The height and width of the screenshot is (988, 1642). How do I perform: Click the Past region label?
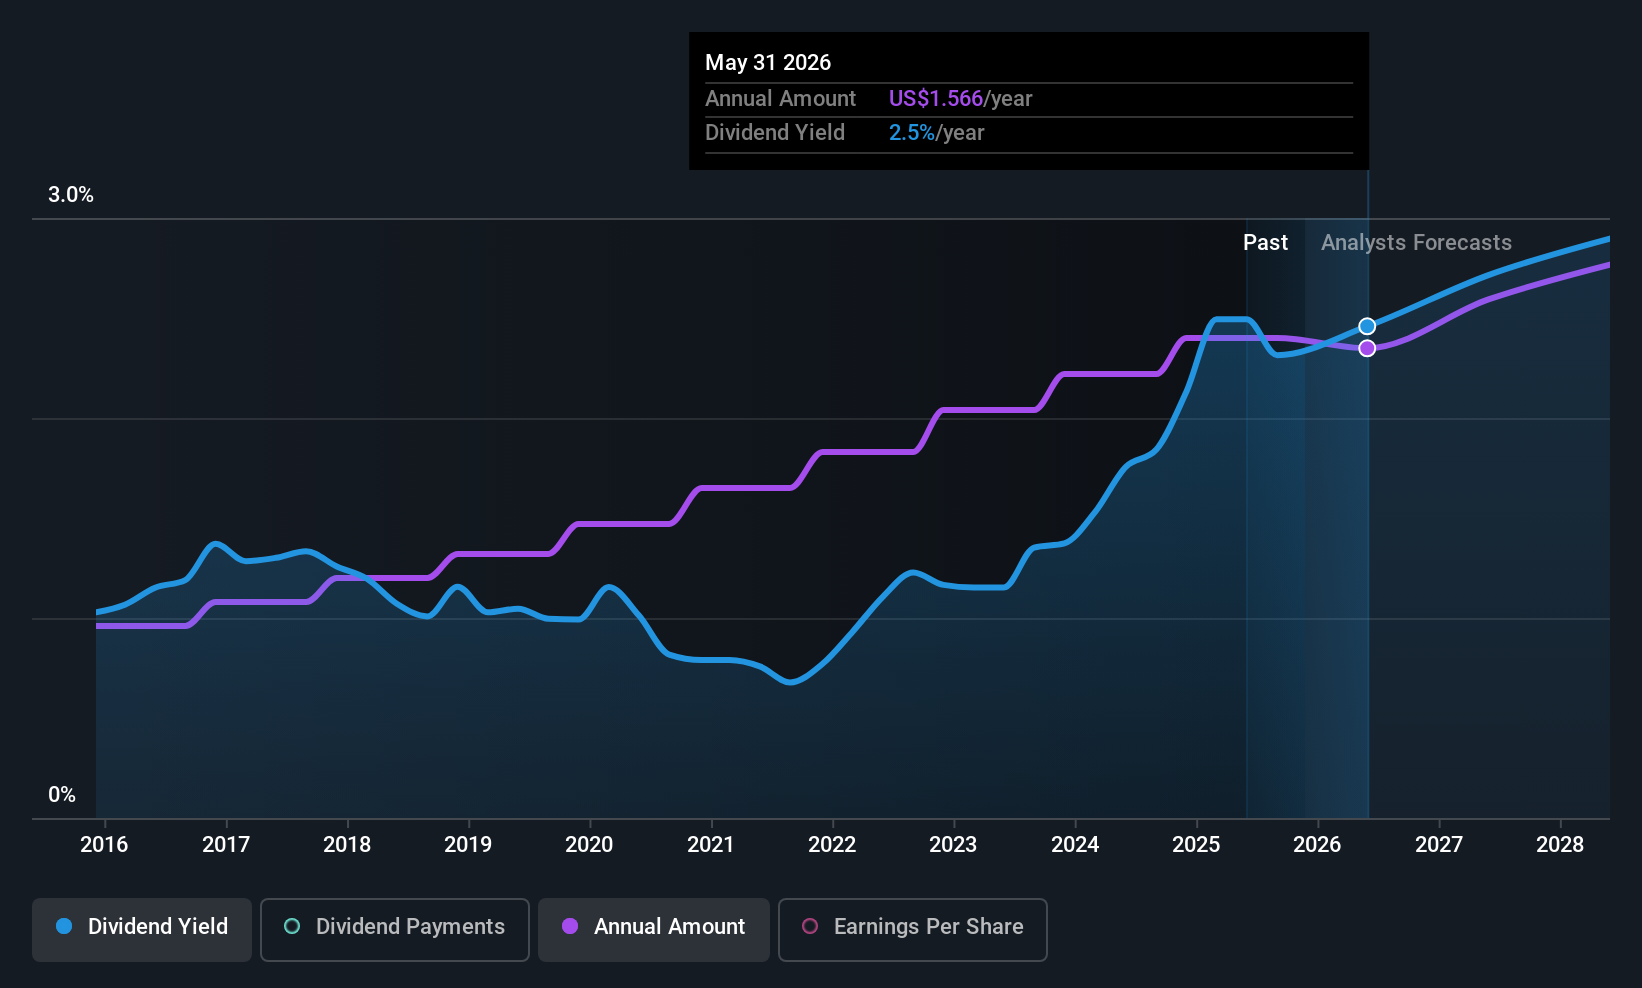pyautogui.click(x=1265, y=243)
